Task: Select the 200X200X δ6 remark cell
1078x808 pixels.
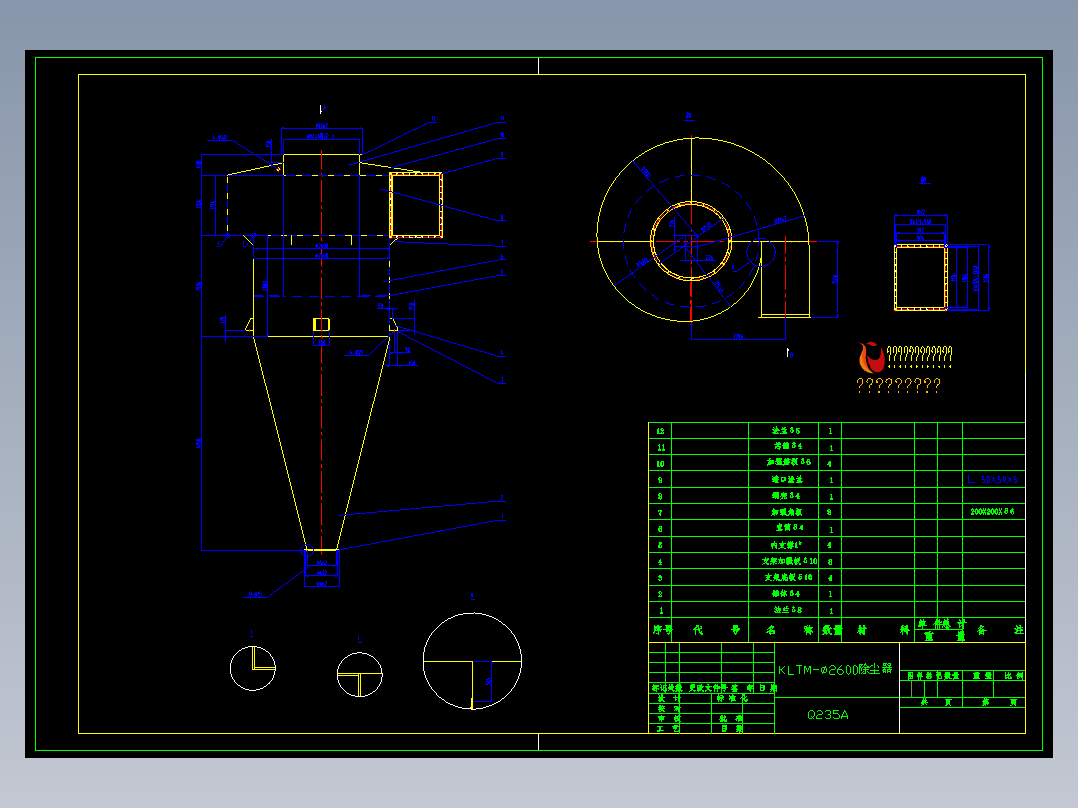Action: coord(992,512)
